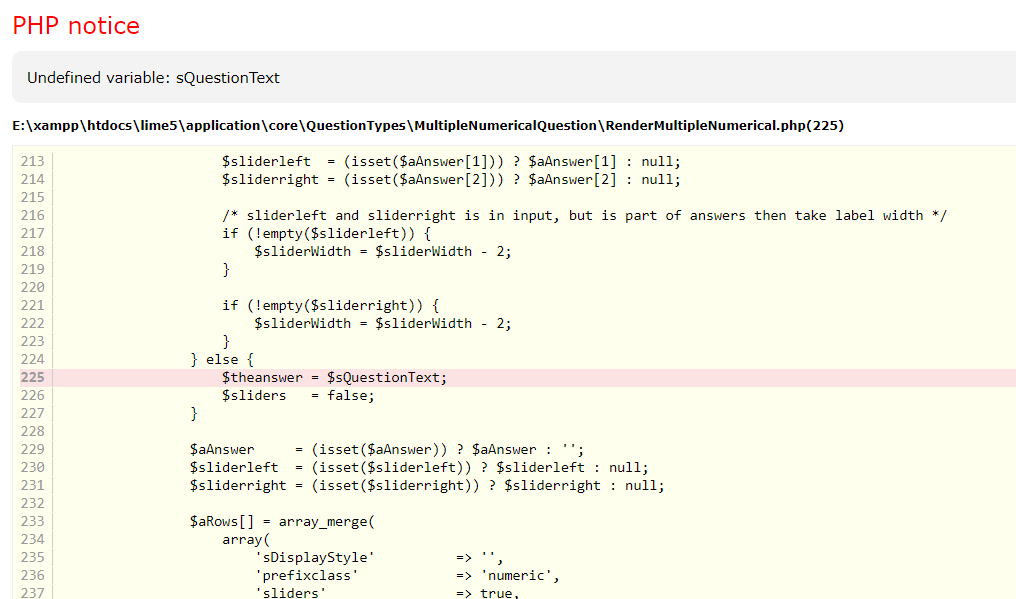The width and height of the screenshot is (1016, 599).
Task: Click highlighted line $theanswer = $sQuestionText
Action: (334, 377)
